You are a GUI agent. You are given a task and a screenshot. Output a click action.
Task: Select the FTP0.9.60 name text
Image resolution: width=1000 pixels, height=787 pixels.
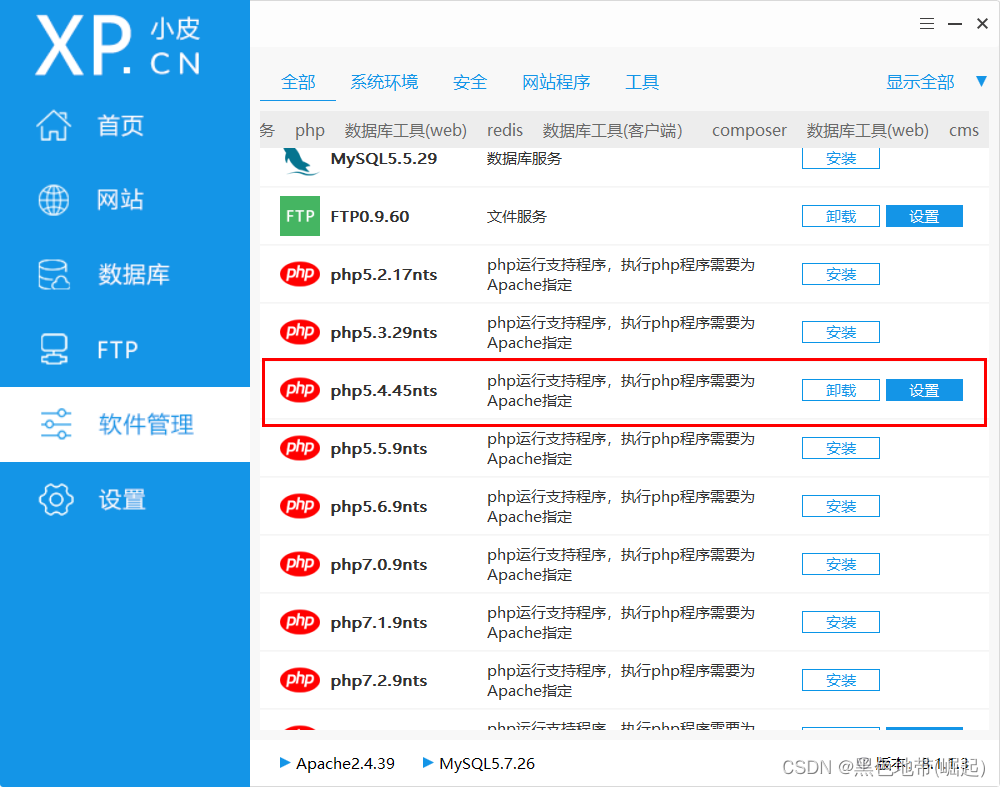click(x=369, y=217)
